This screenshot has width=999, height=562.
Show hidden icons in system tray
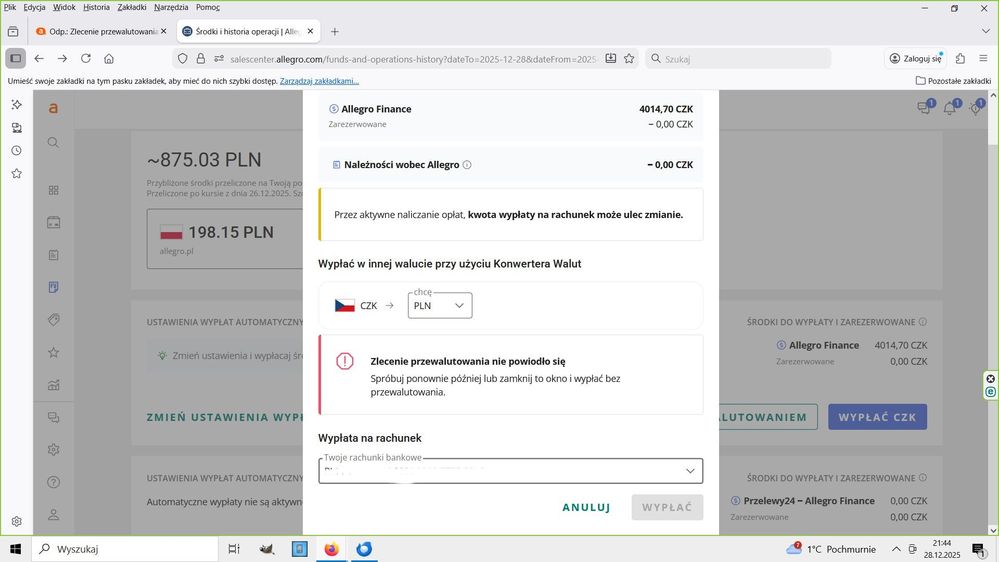click(x=897, y=549)
